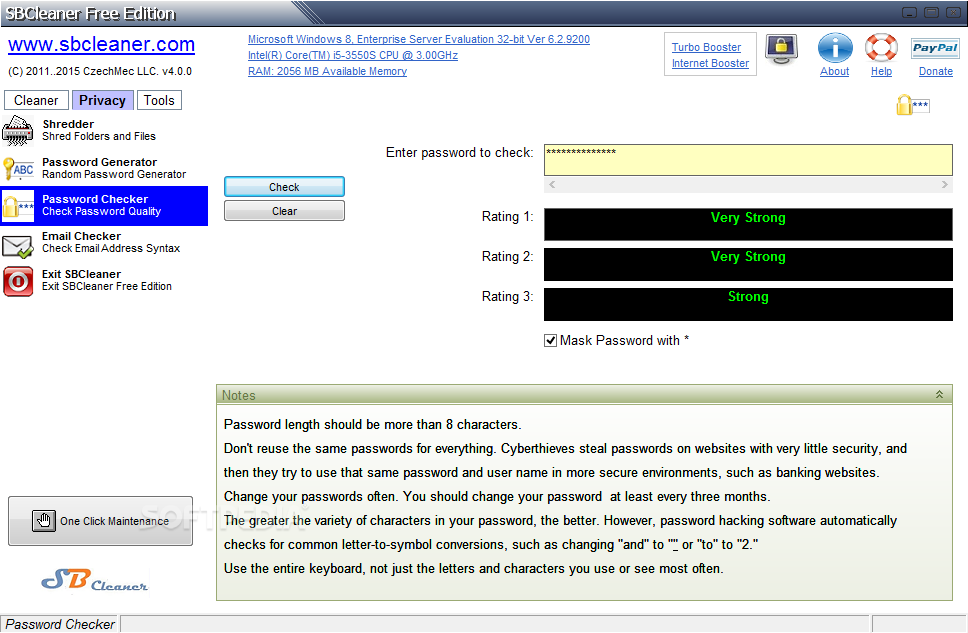Open Email Checker entry
The image size is (968, 633).
pos(104,243)
